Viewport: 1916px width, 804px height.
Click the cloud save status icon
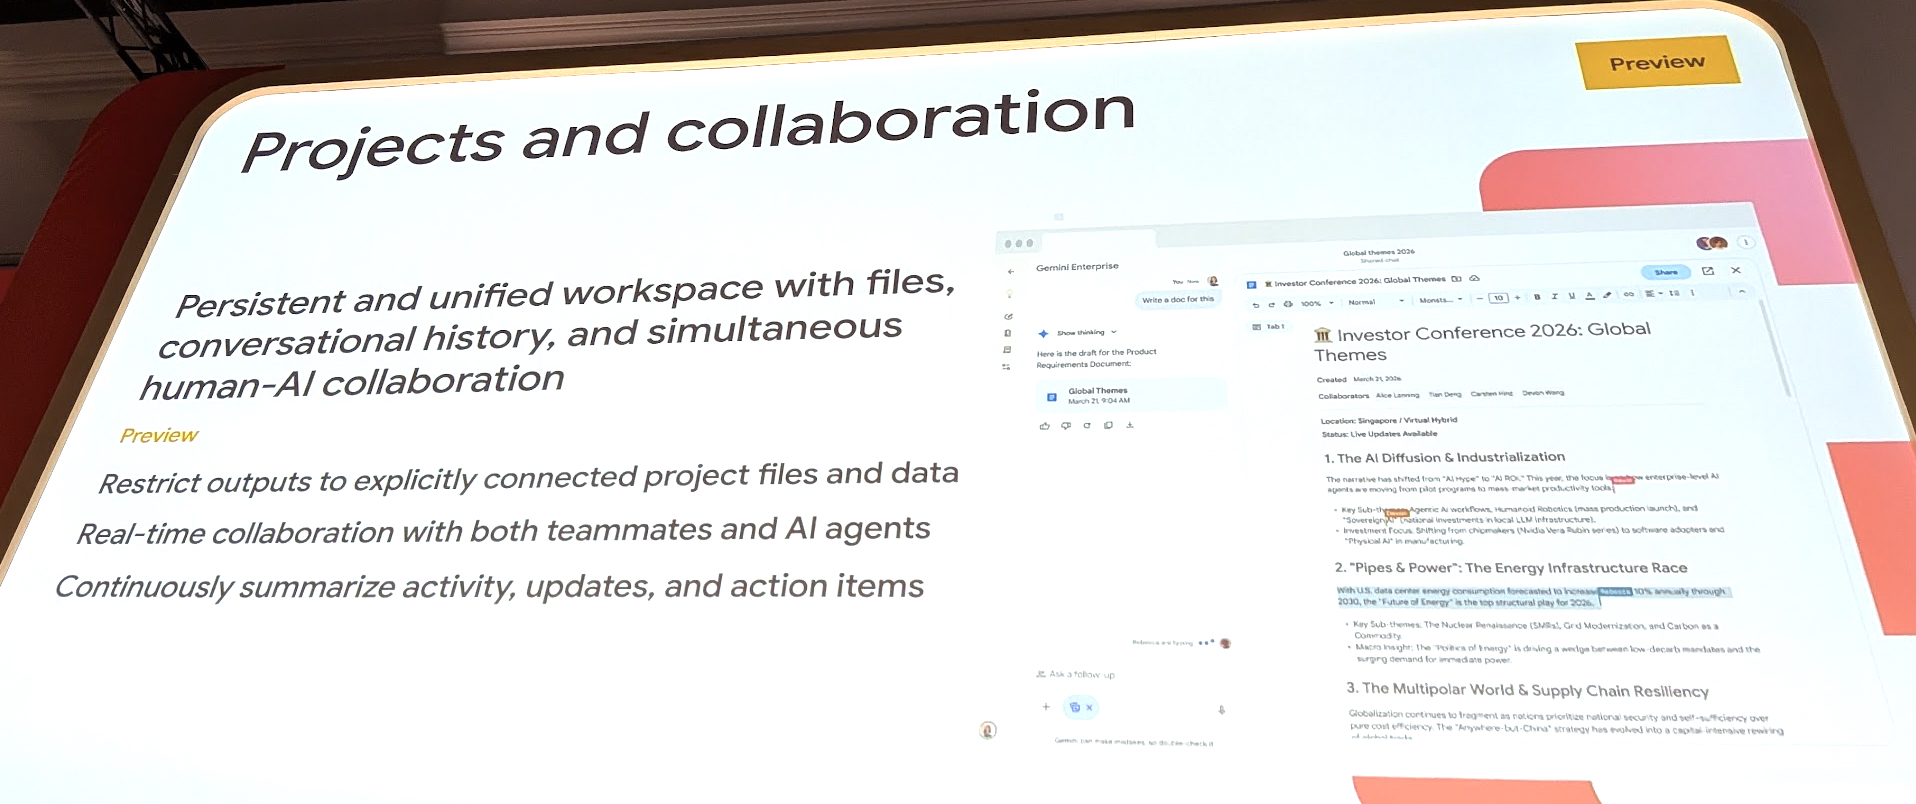click(1474, 278)
